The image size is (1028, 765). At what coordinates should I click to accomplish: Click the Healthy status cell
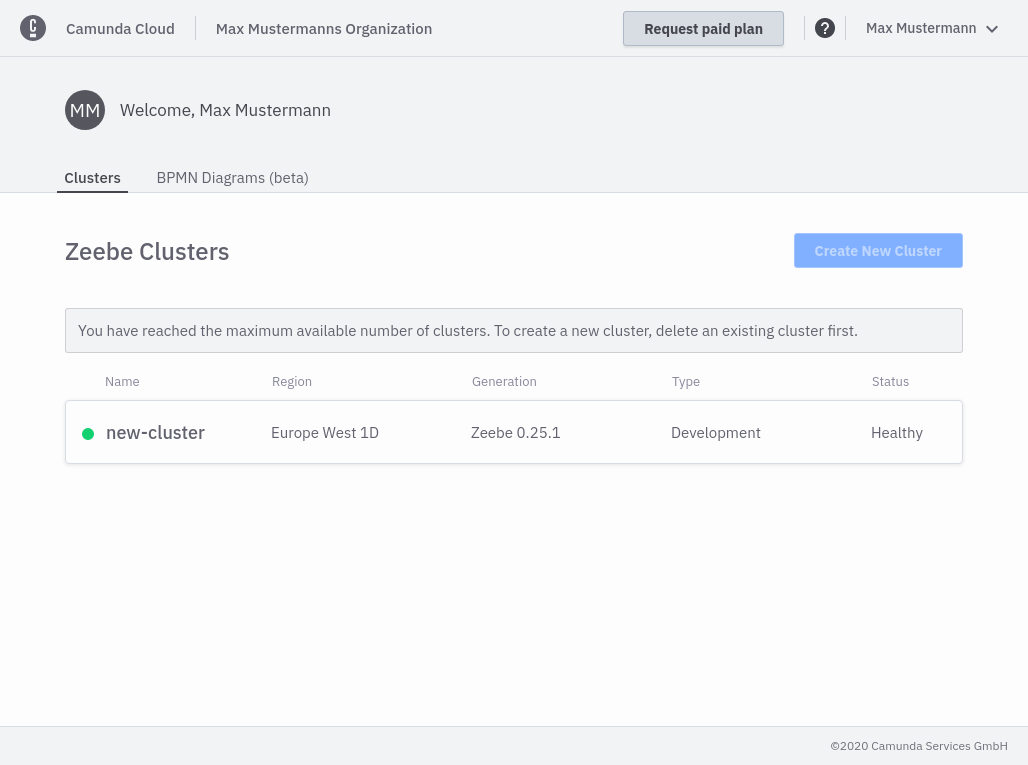click(897, 433)
